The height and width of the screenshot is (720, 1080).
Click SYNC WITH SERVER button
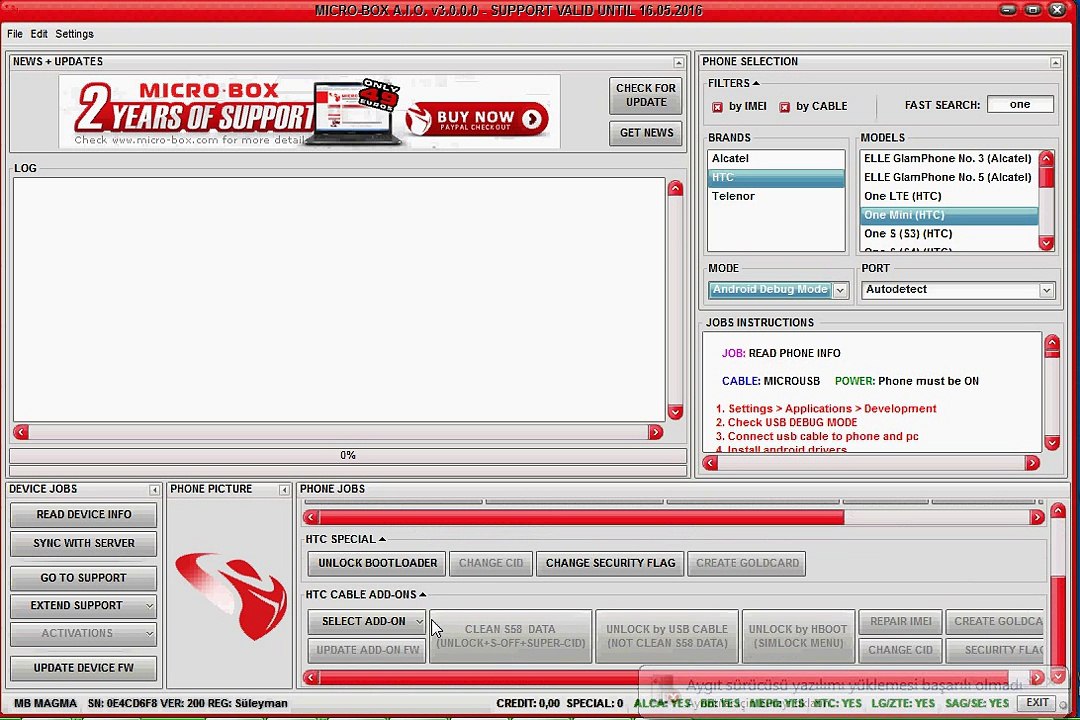[83, 544]
